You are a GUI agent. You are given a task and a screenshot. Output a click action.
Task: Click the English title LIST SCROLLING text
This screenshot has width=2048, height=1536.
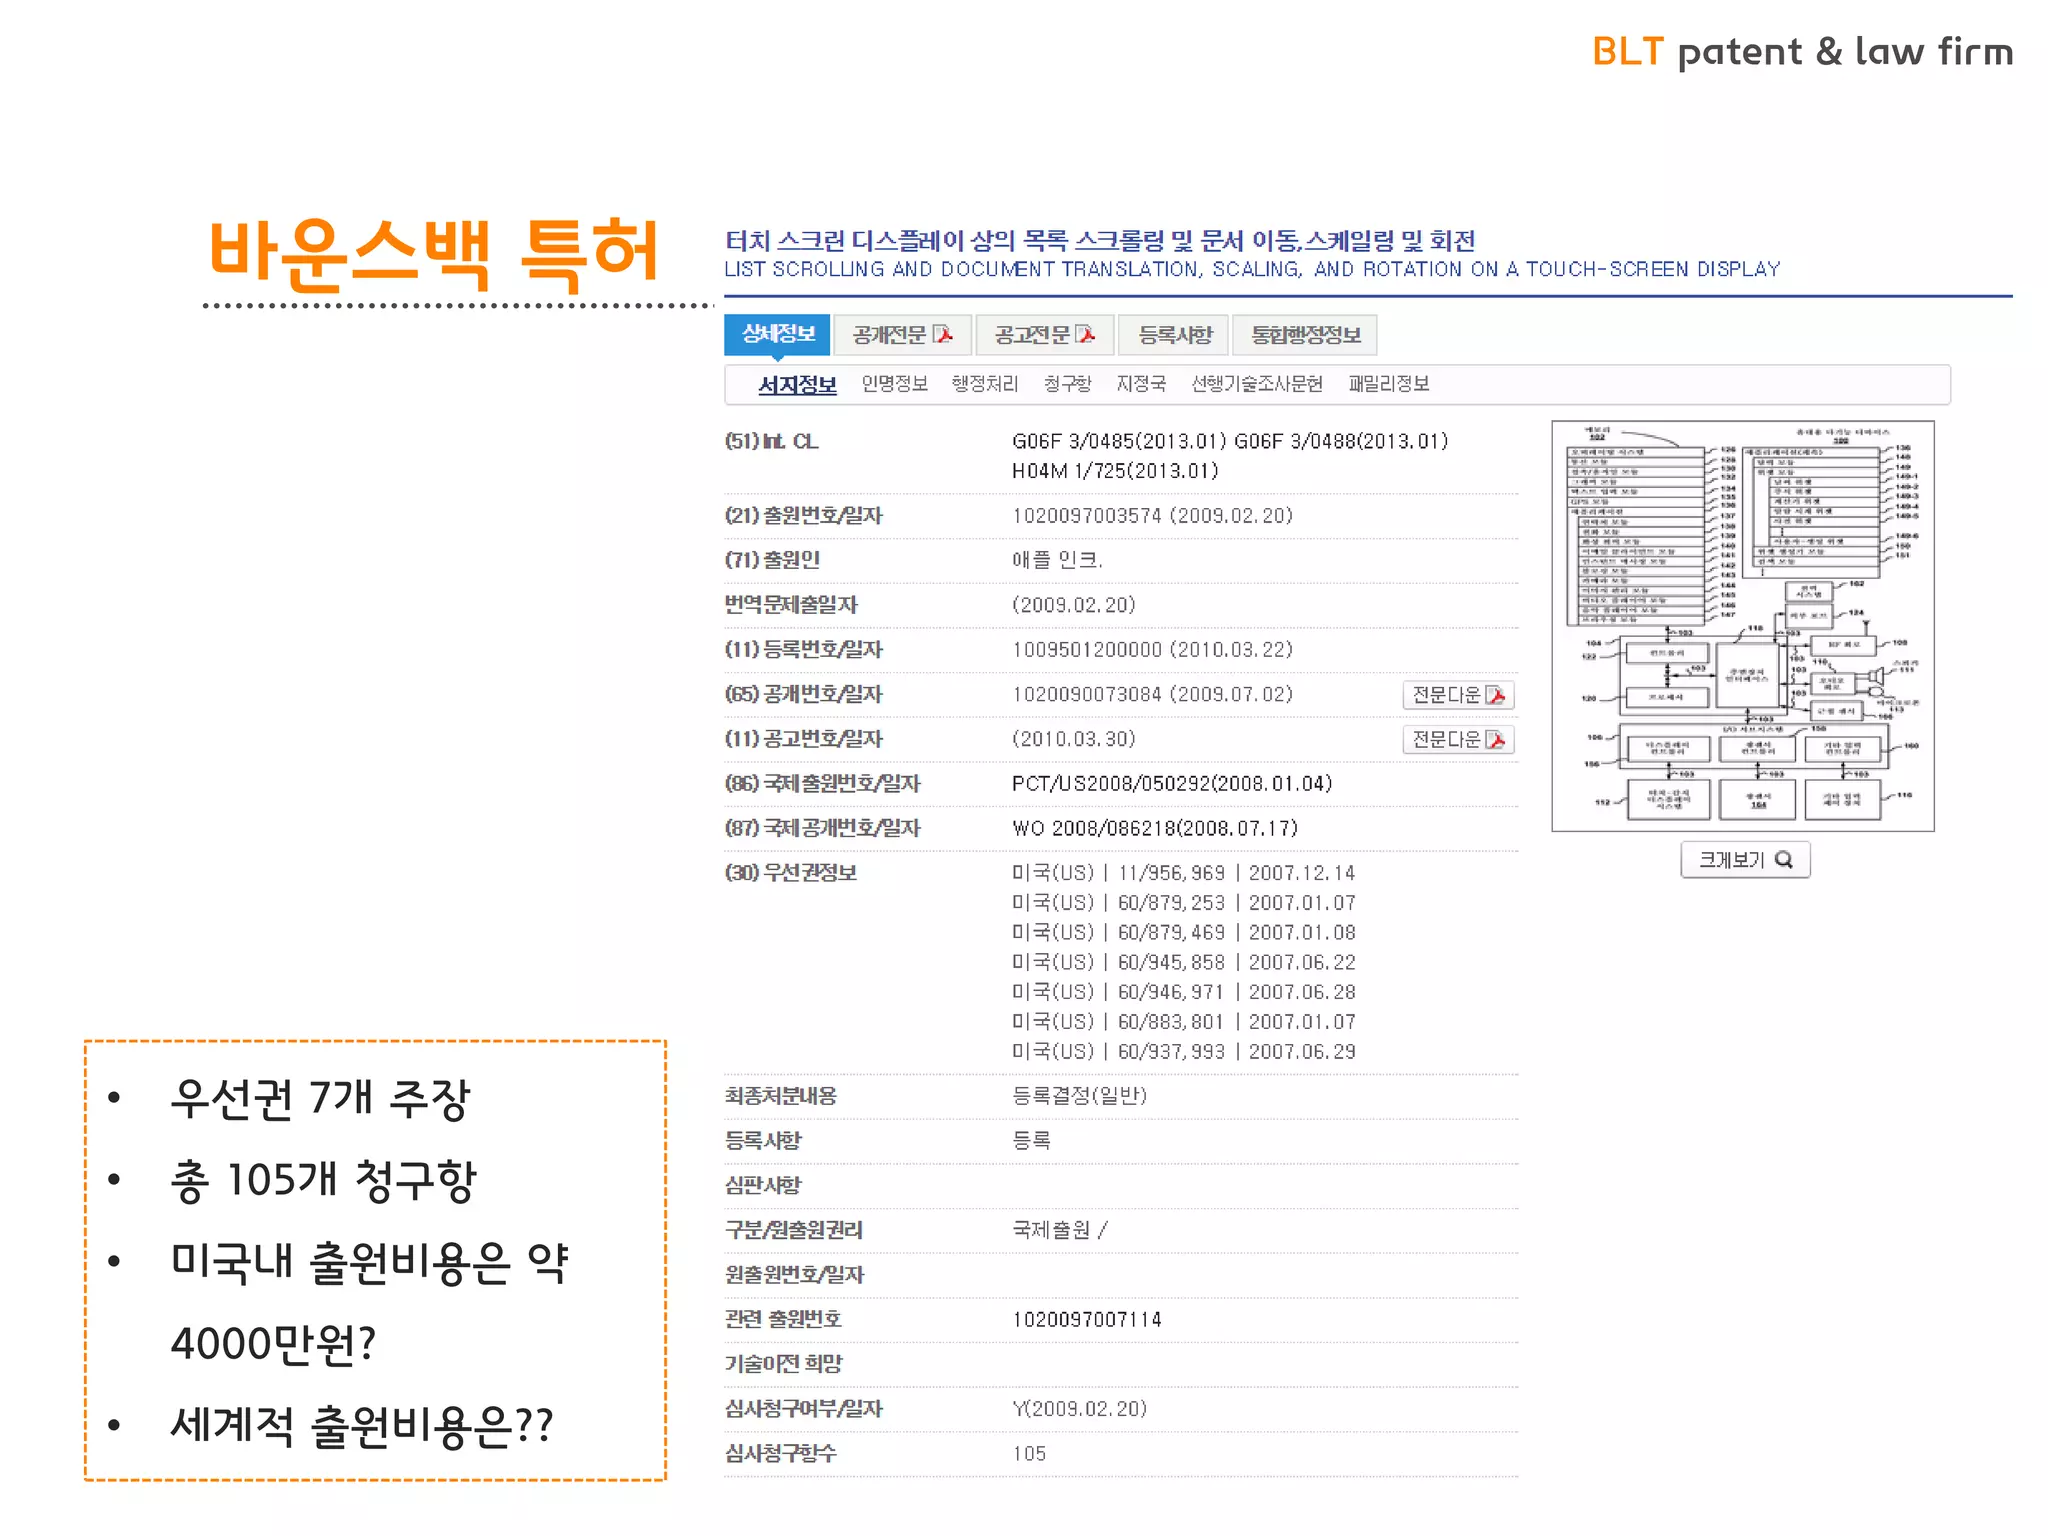1252,270
